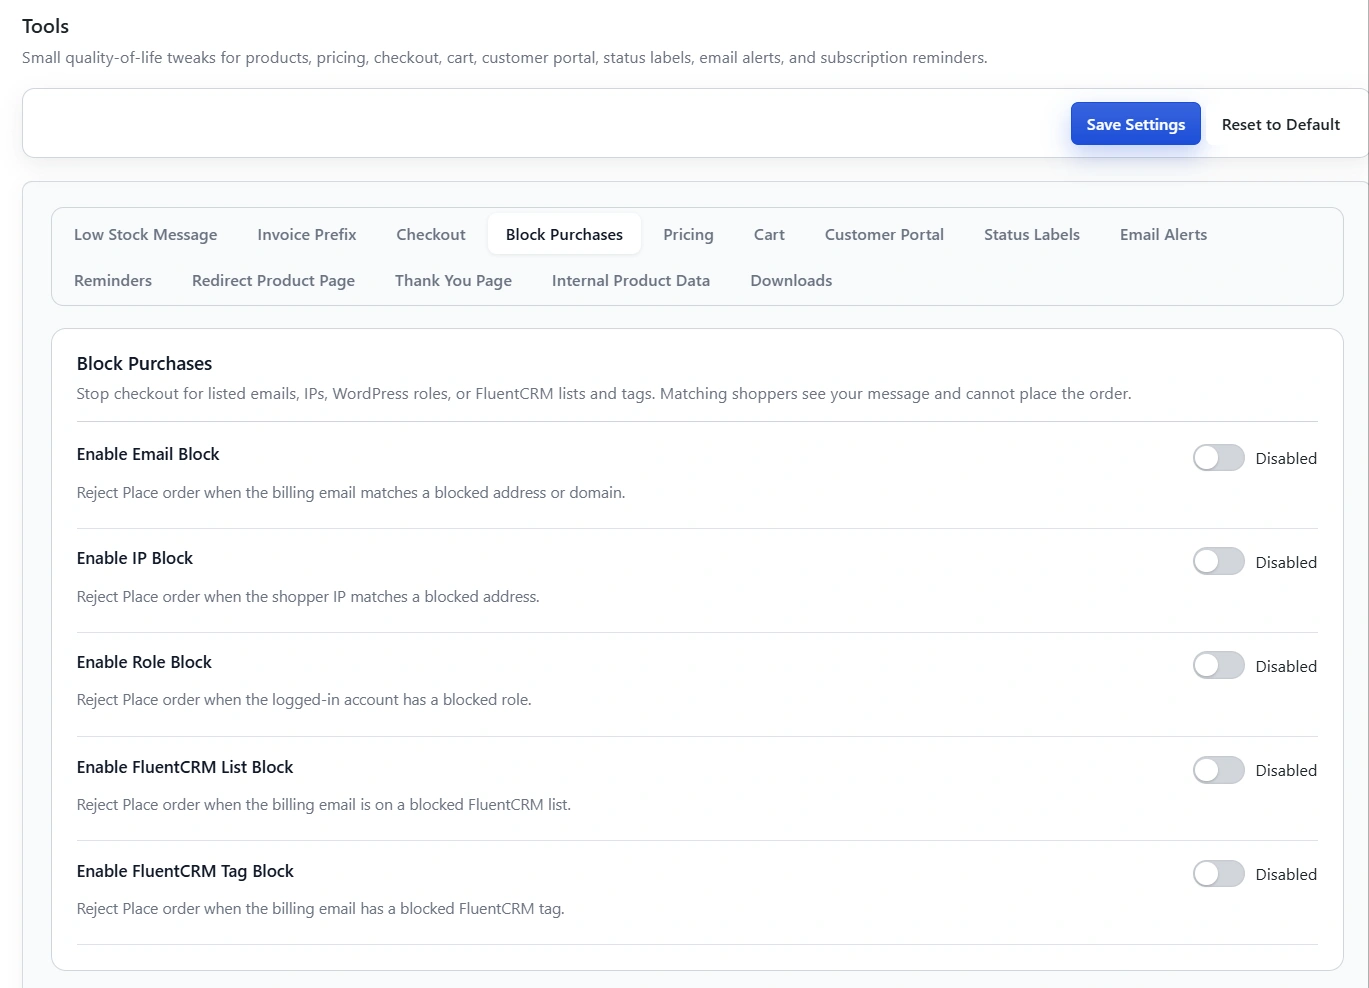Image resolution: width=1369 pixels, height=988 pixels.
Task: Switch to Redirect Product Page tab
Action: pos(273,281)
